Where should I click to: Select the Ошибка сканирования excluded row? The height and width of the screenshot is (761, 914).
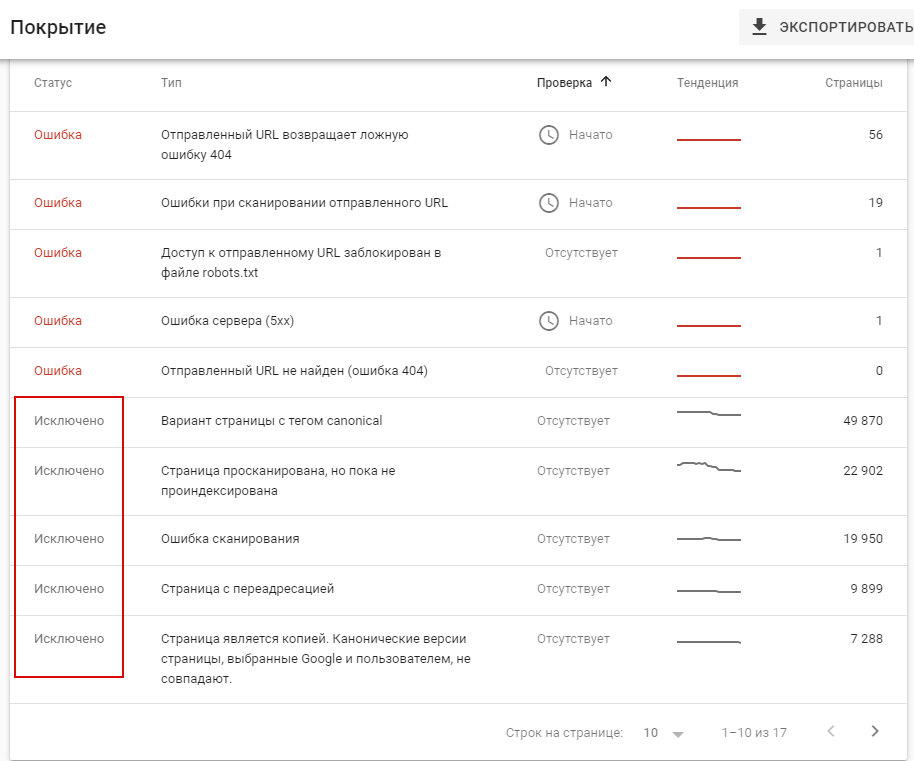[x=230, y=539]
